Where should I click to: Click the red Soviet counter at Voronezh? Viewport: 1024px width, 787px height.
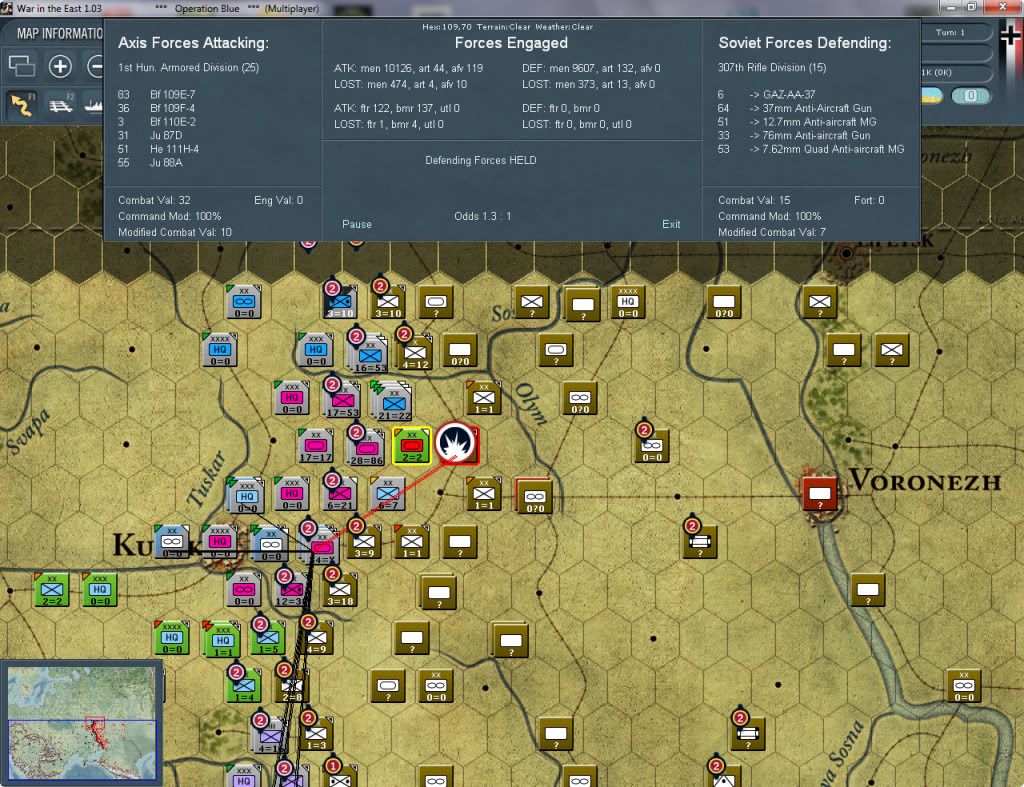820,493
